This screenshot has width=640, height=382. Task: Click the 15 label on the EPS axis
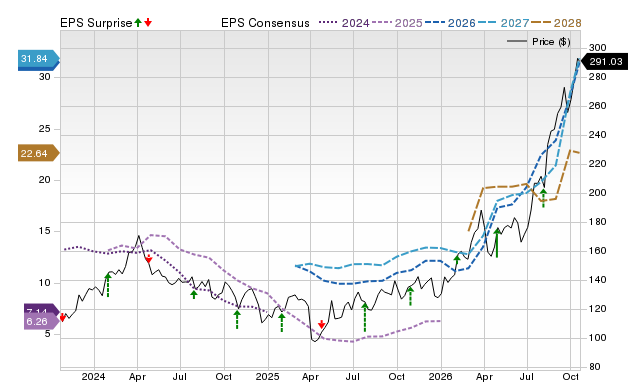(44, 231)
